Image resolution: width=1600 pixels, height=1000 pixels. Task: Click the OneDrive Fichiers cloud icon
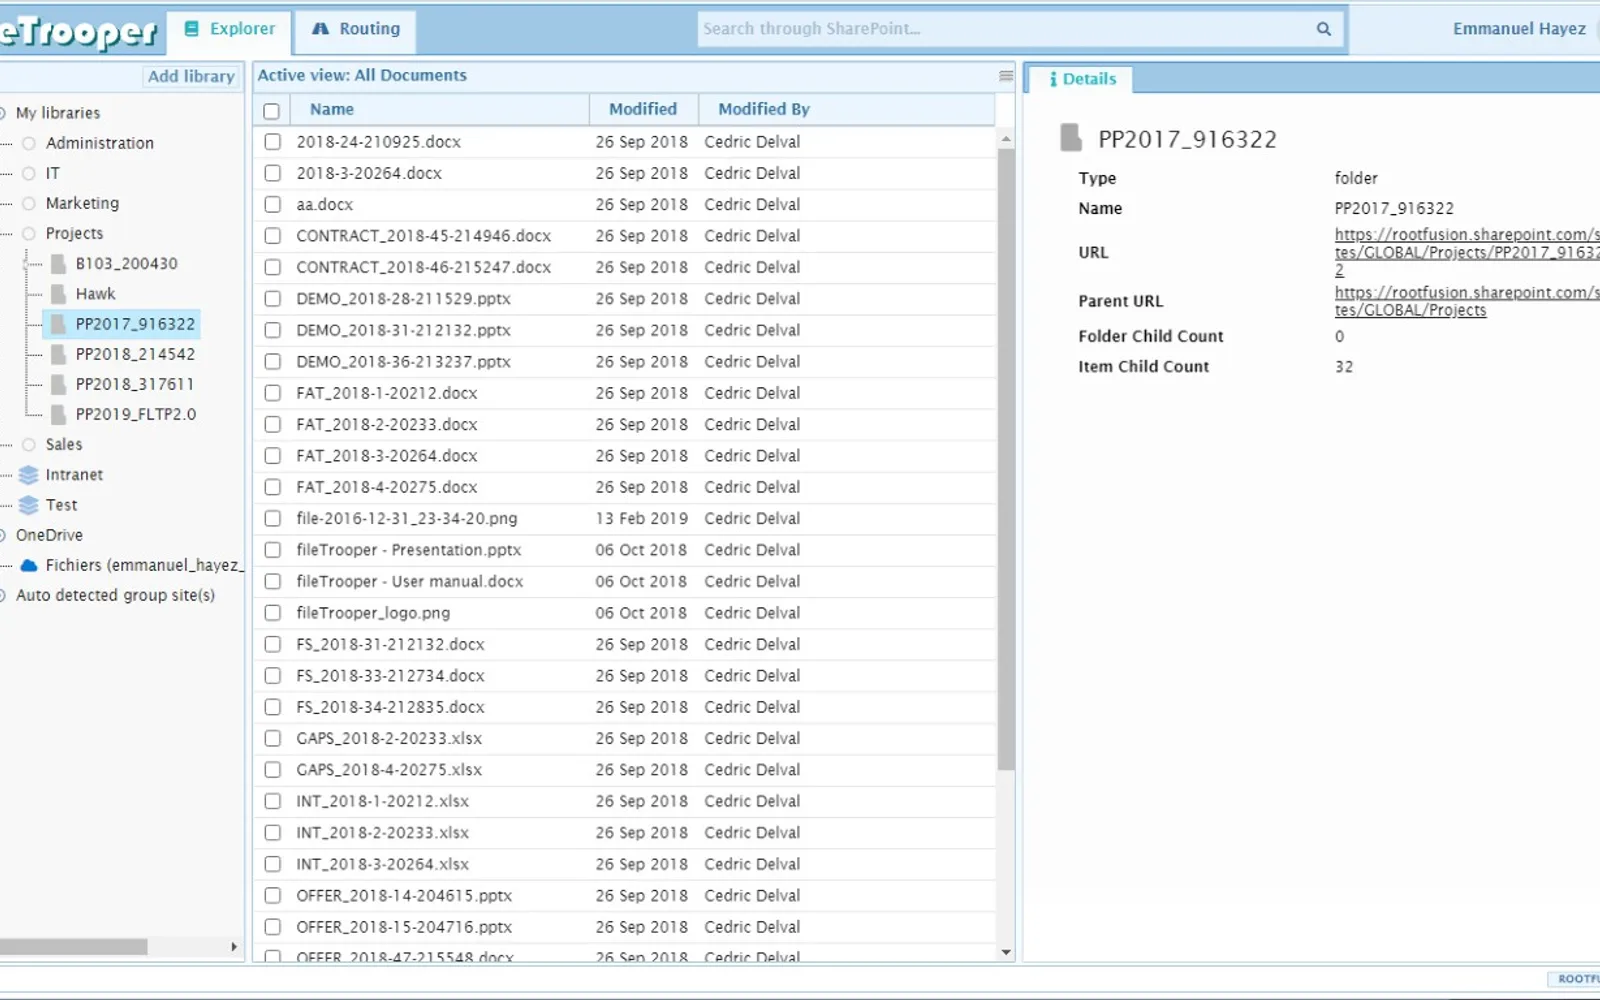[x=29, y=565]
